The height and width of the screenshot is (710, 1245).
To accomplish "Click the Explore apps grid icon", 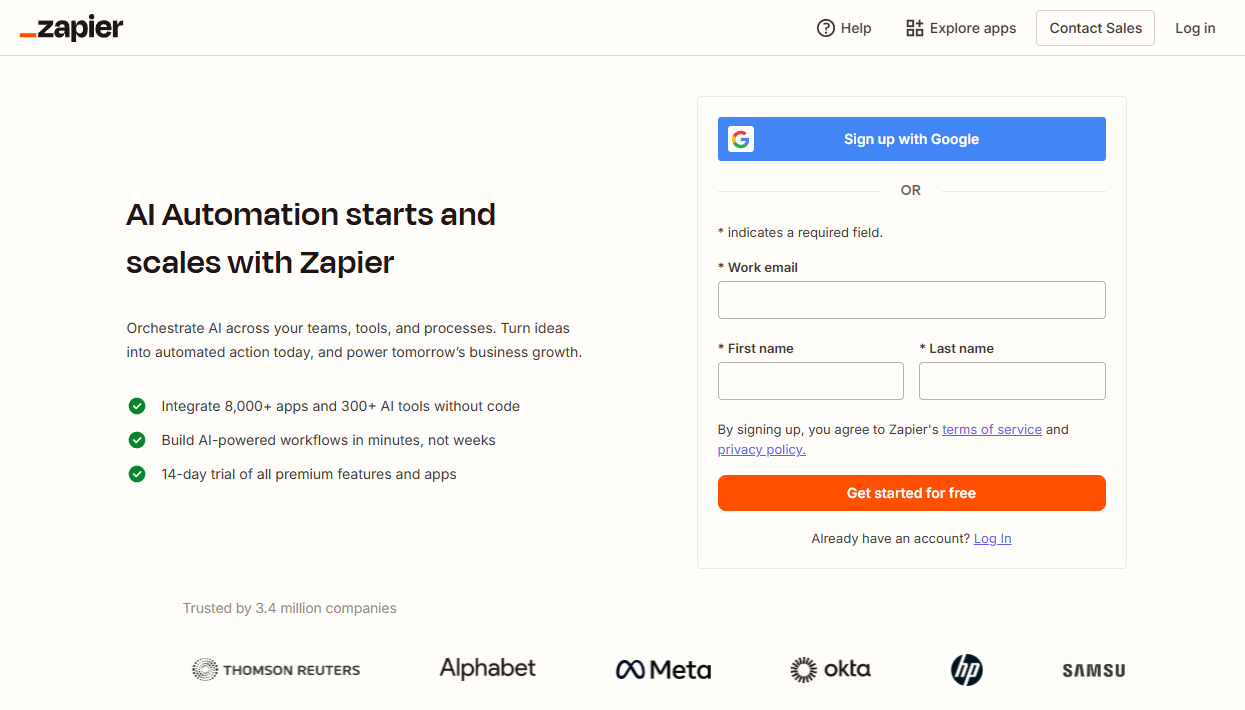I will coord(913,28).
